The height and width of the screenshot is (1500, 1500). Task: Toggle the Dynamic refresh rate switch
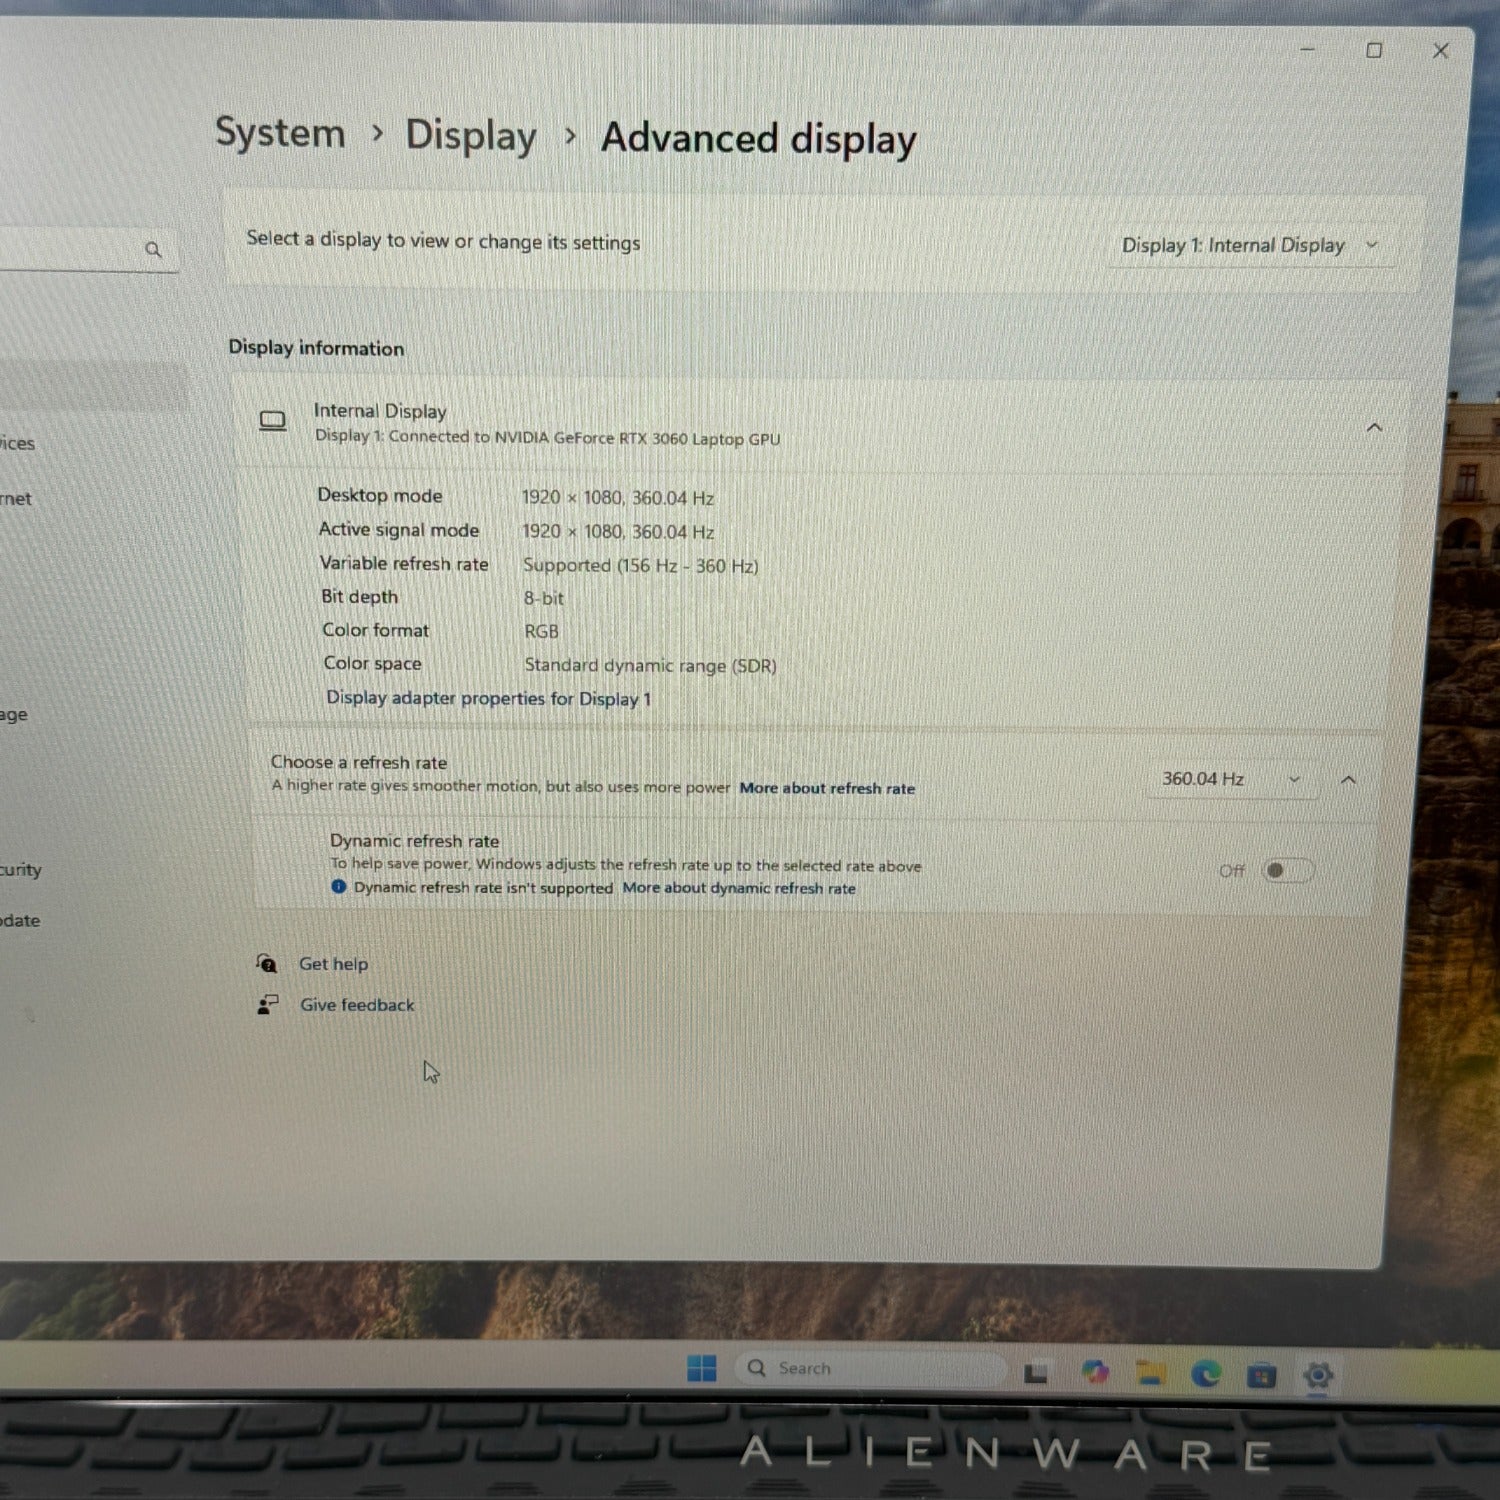click(x=1287, y=871)
